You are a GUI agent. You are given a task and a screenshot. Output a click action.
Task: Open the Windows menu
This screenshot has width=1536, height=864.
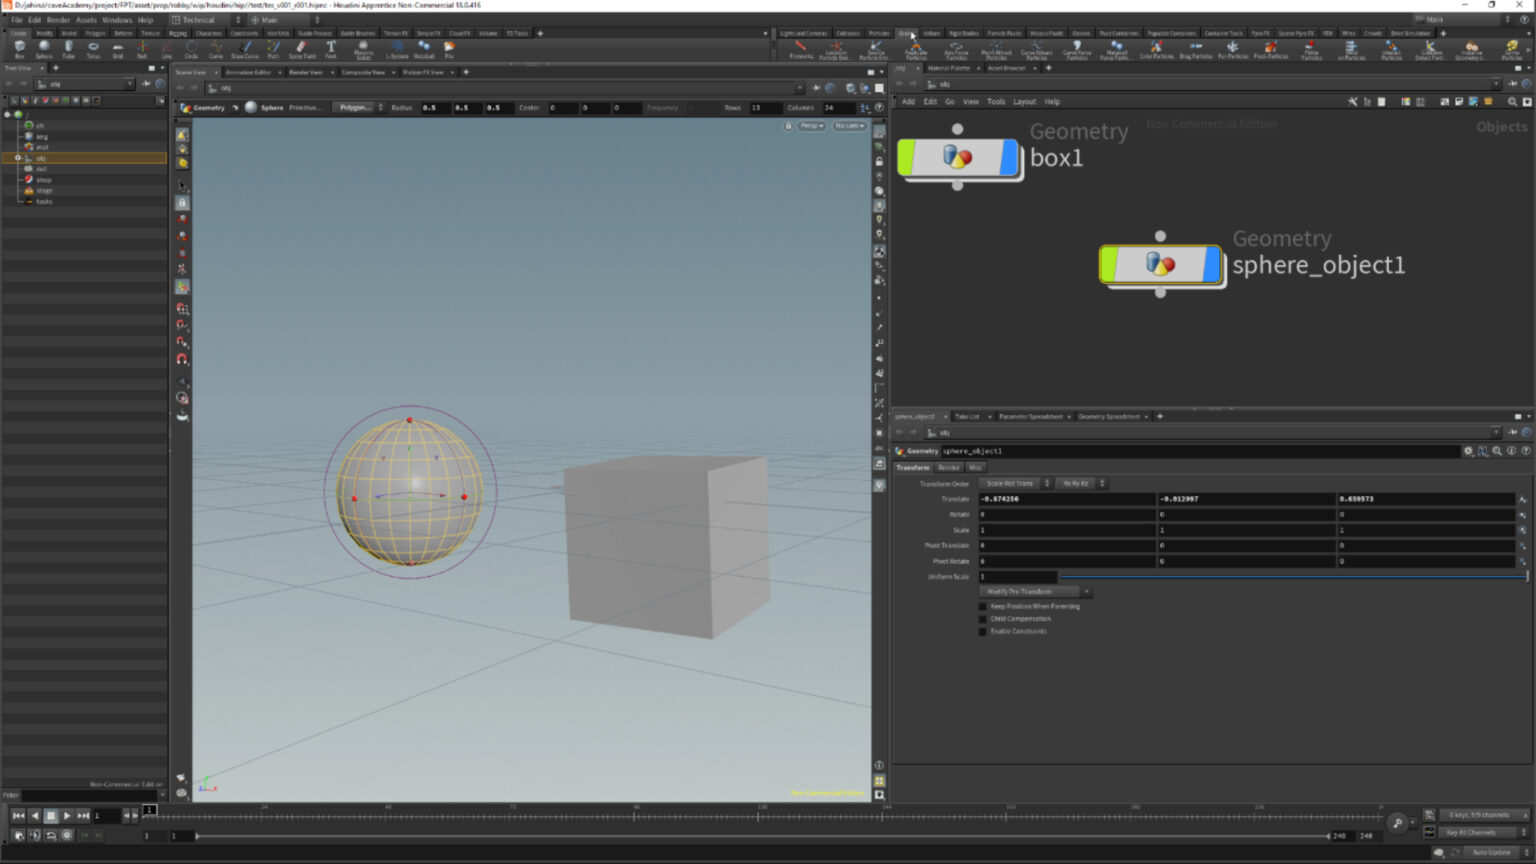(x=116, y=19)
